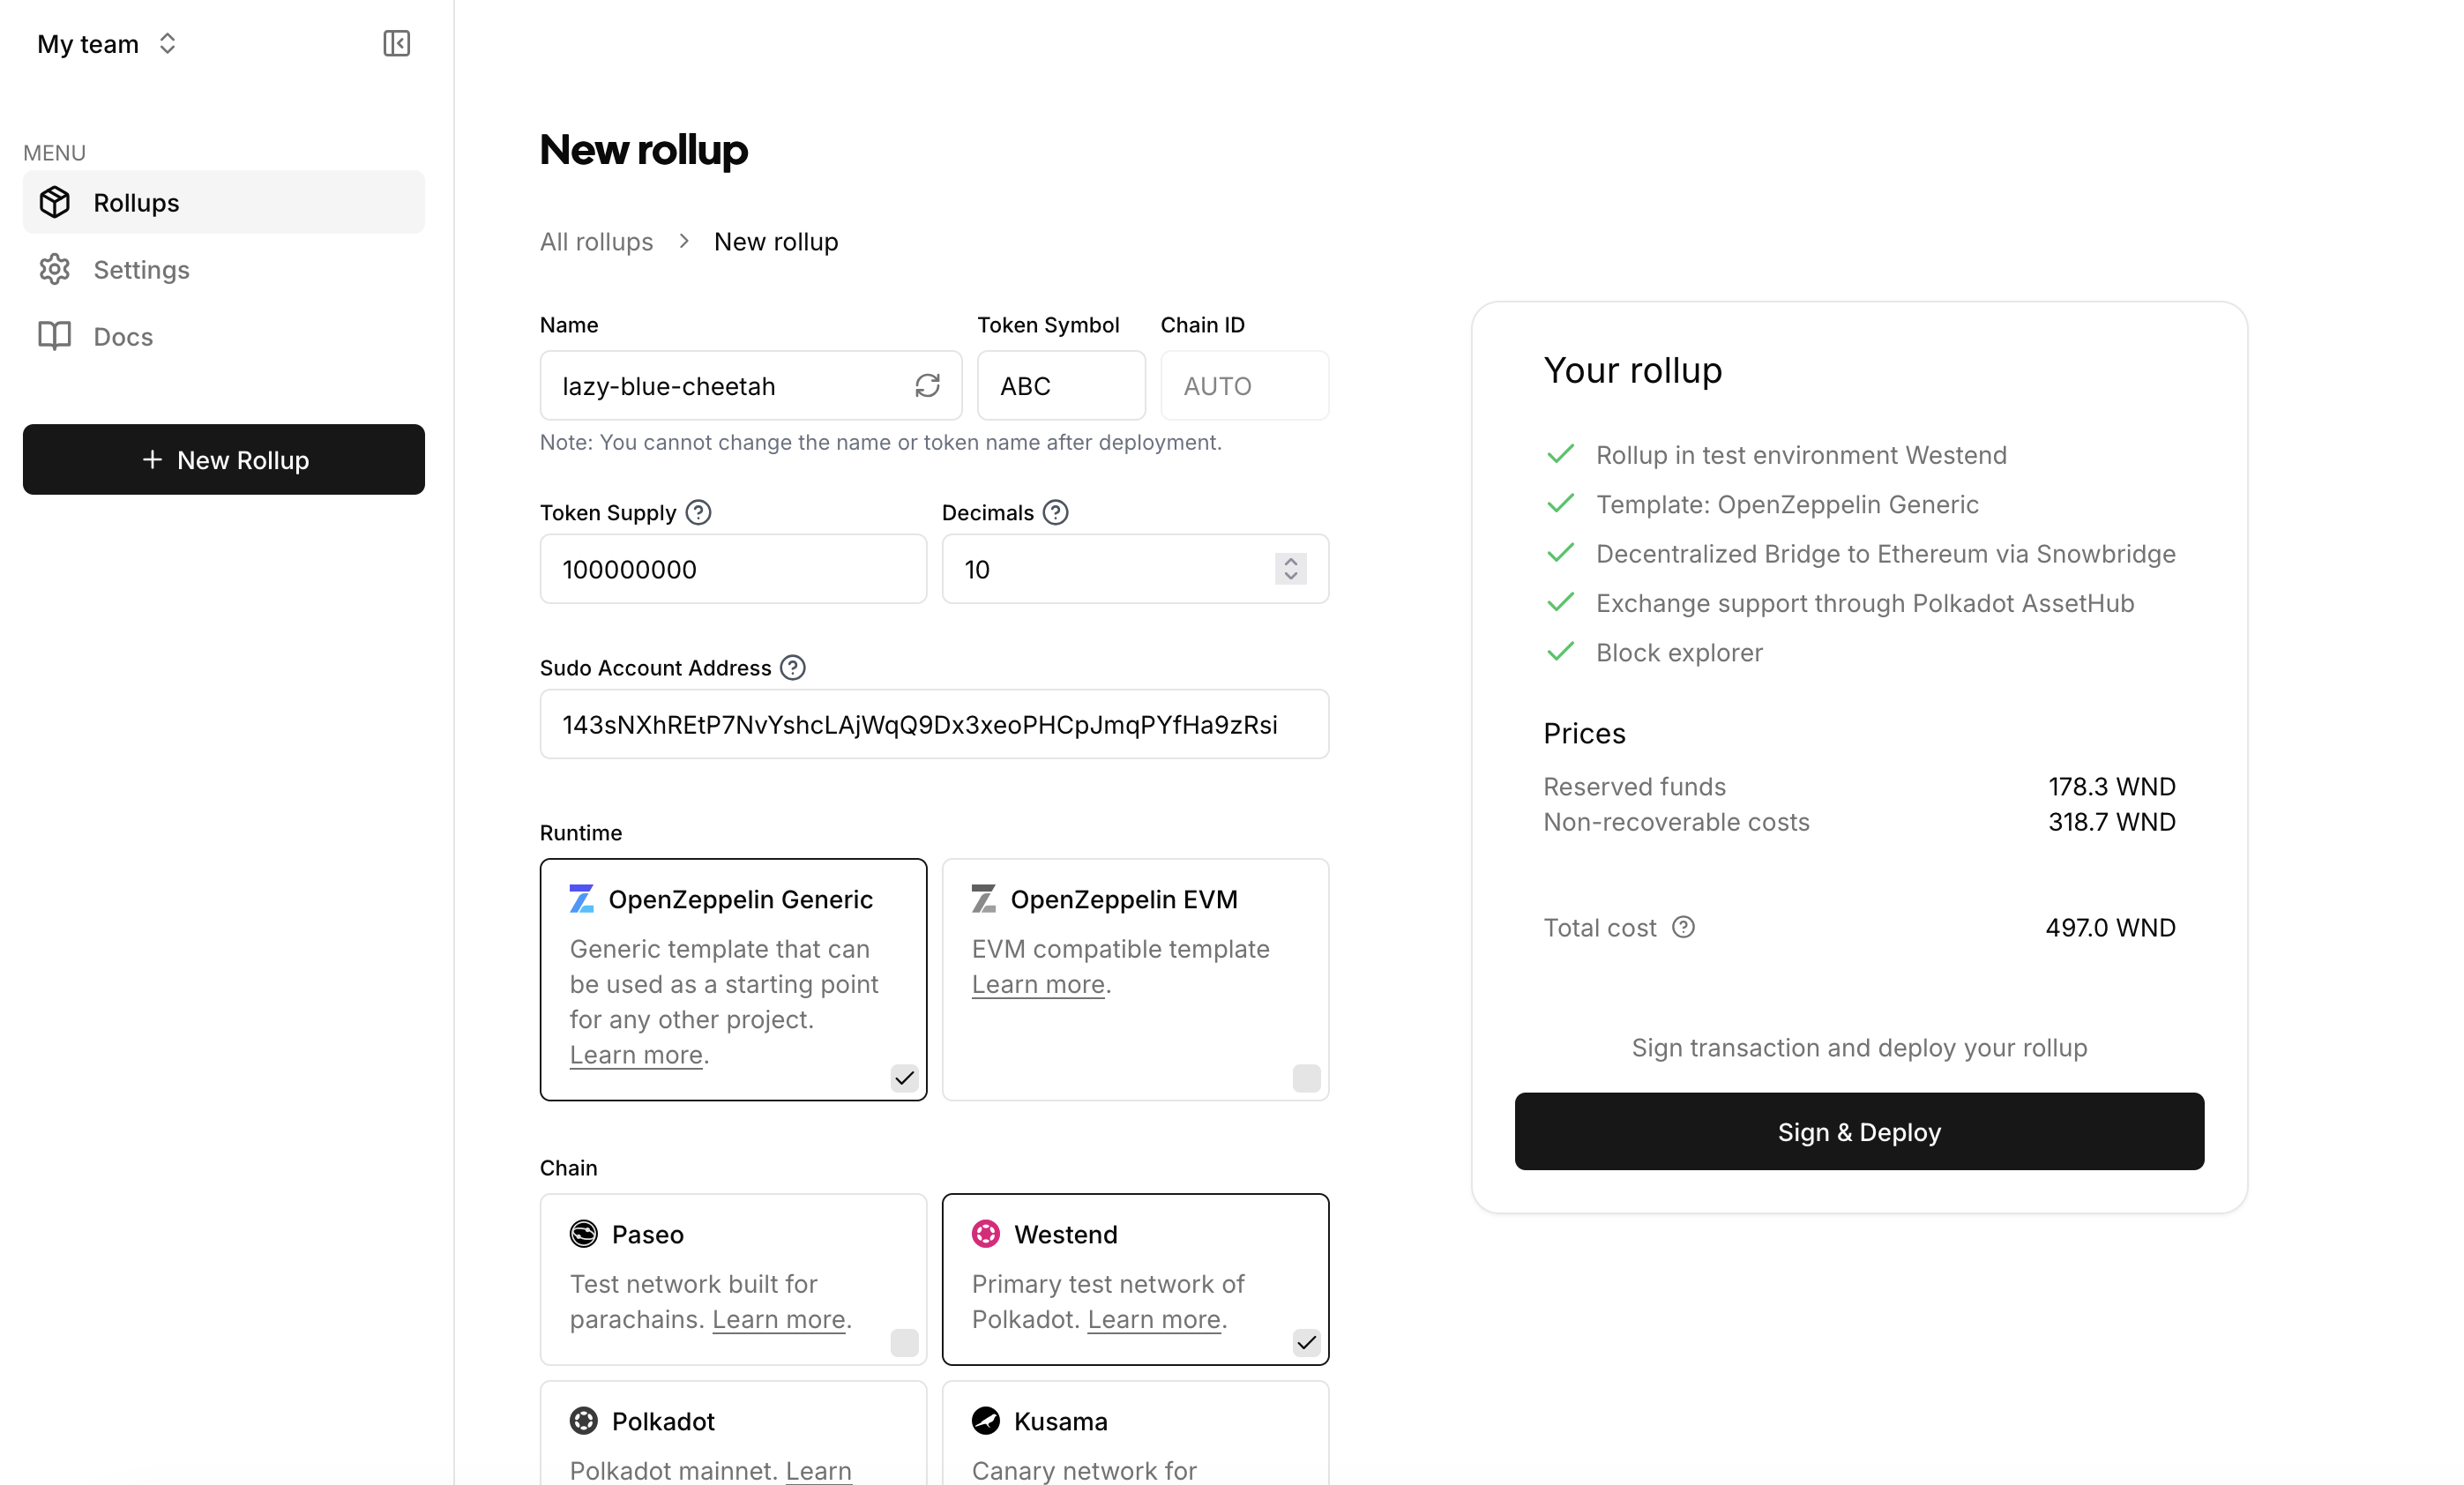Click the Paseo chain logo
The height and width of the screenshot is (1485, 2464).
pos(584,1233)
